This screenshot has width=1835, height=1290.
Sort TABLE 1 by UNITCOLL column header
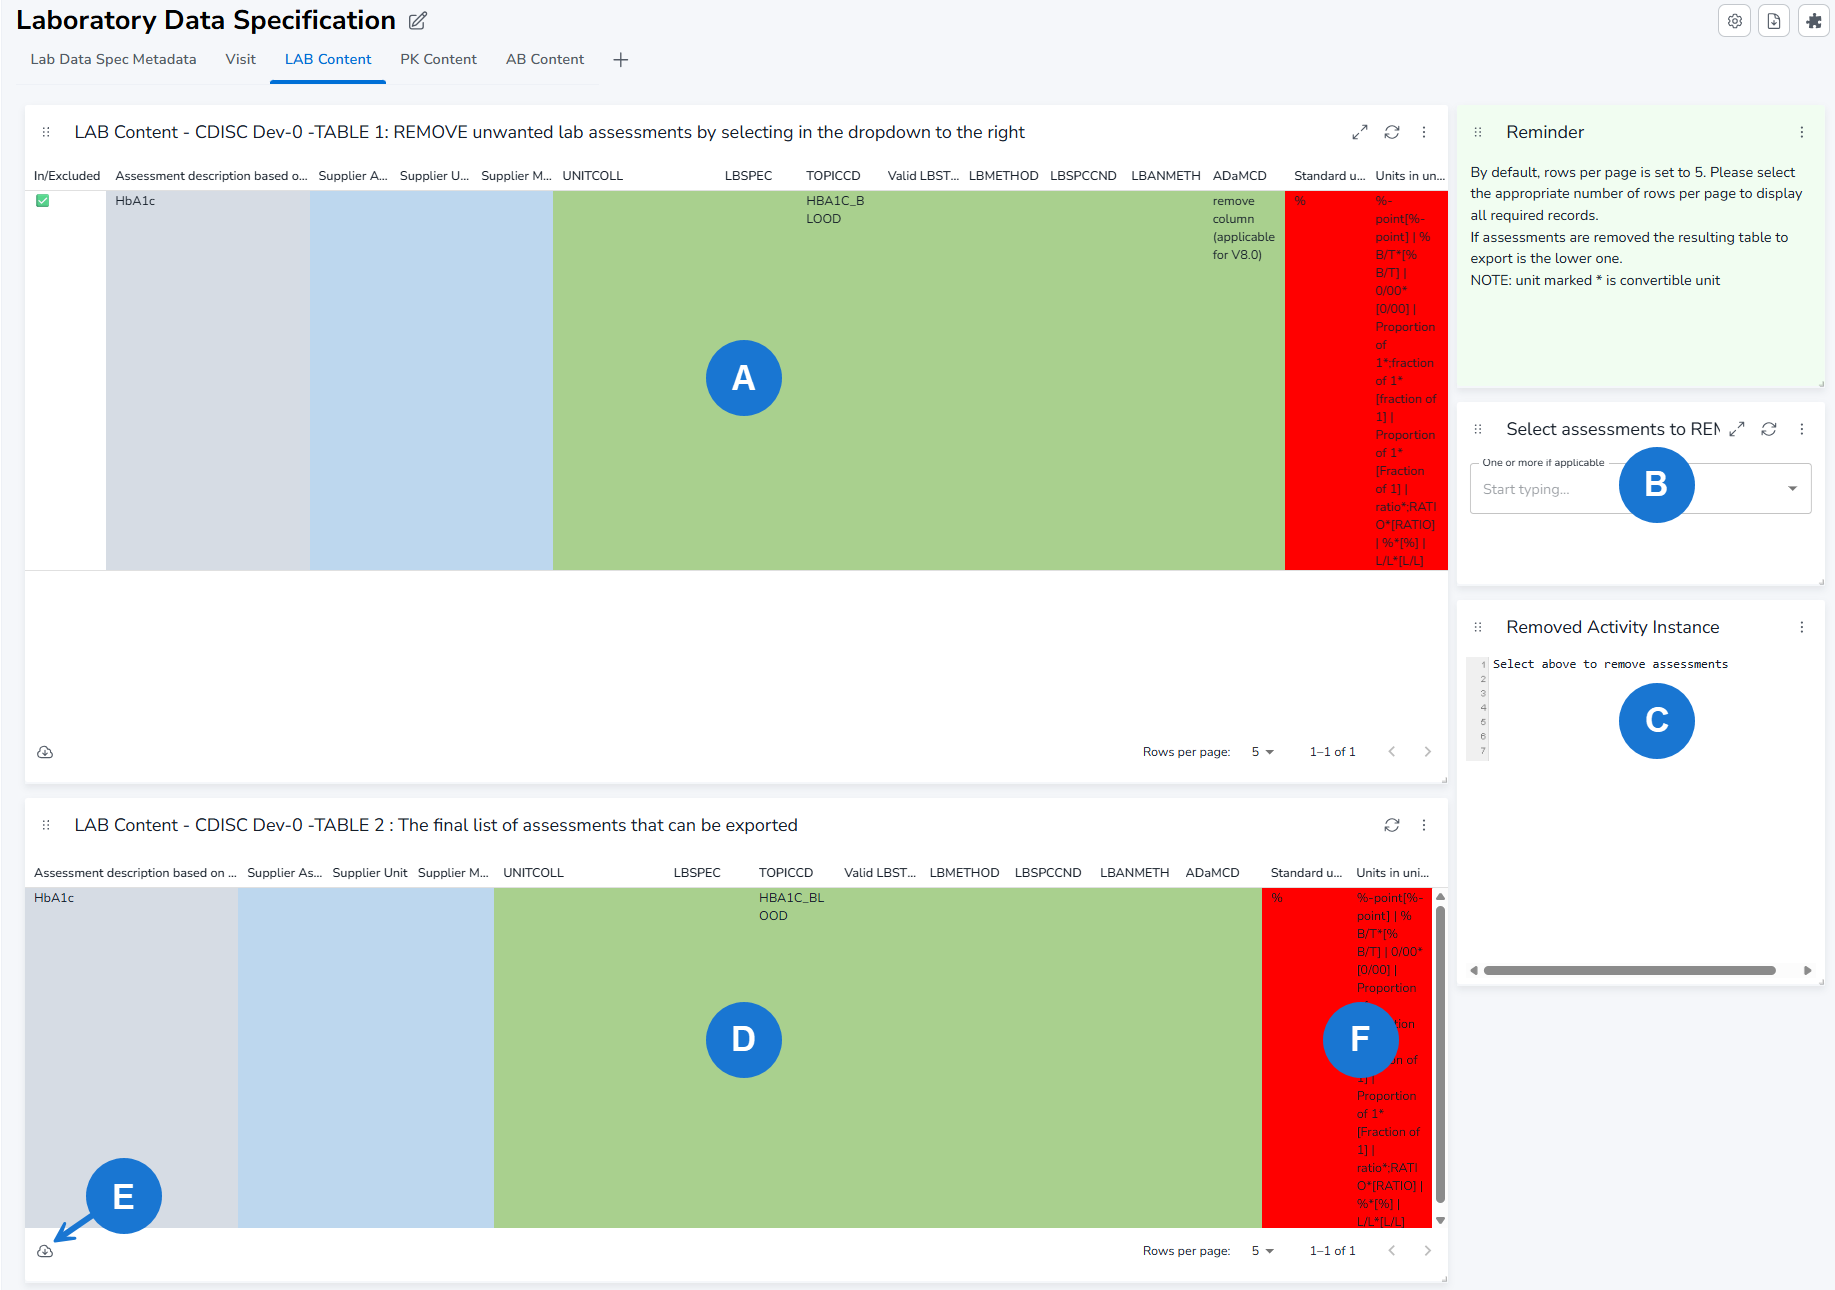tap(593, 176)
